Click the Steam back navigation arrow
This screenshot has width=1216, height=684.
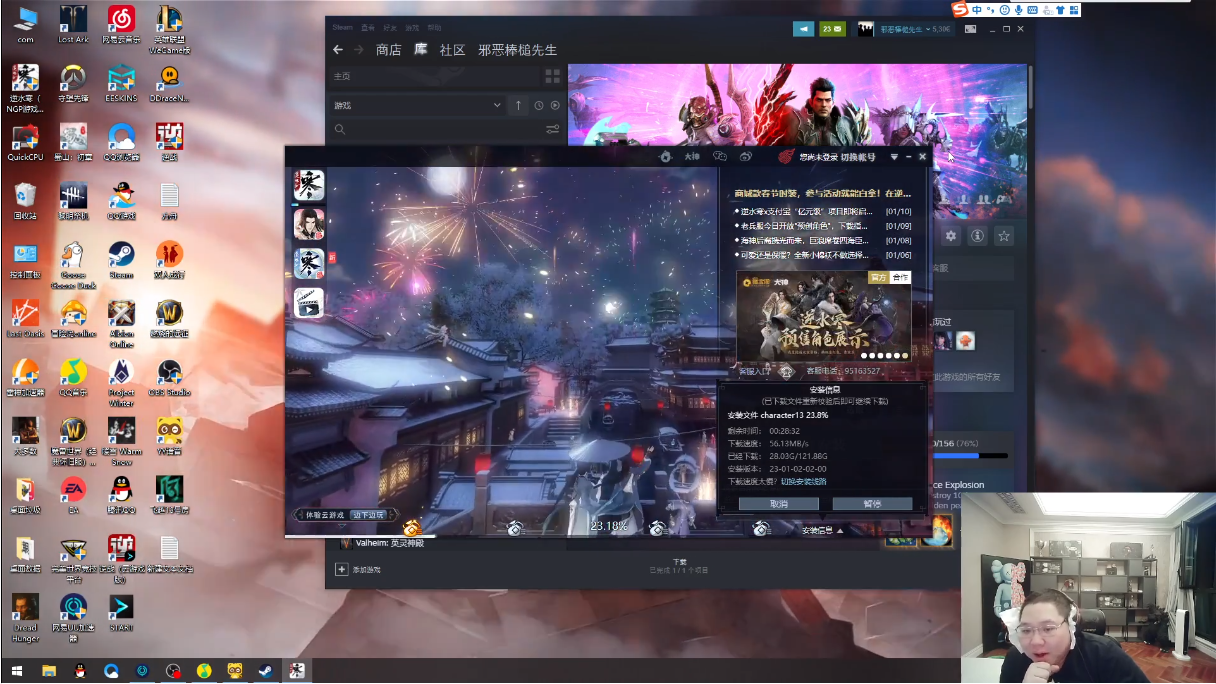pos(338,50)
